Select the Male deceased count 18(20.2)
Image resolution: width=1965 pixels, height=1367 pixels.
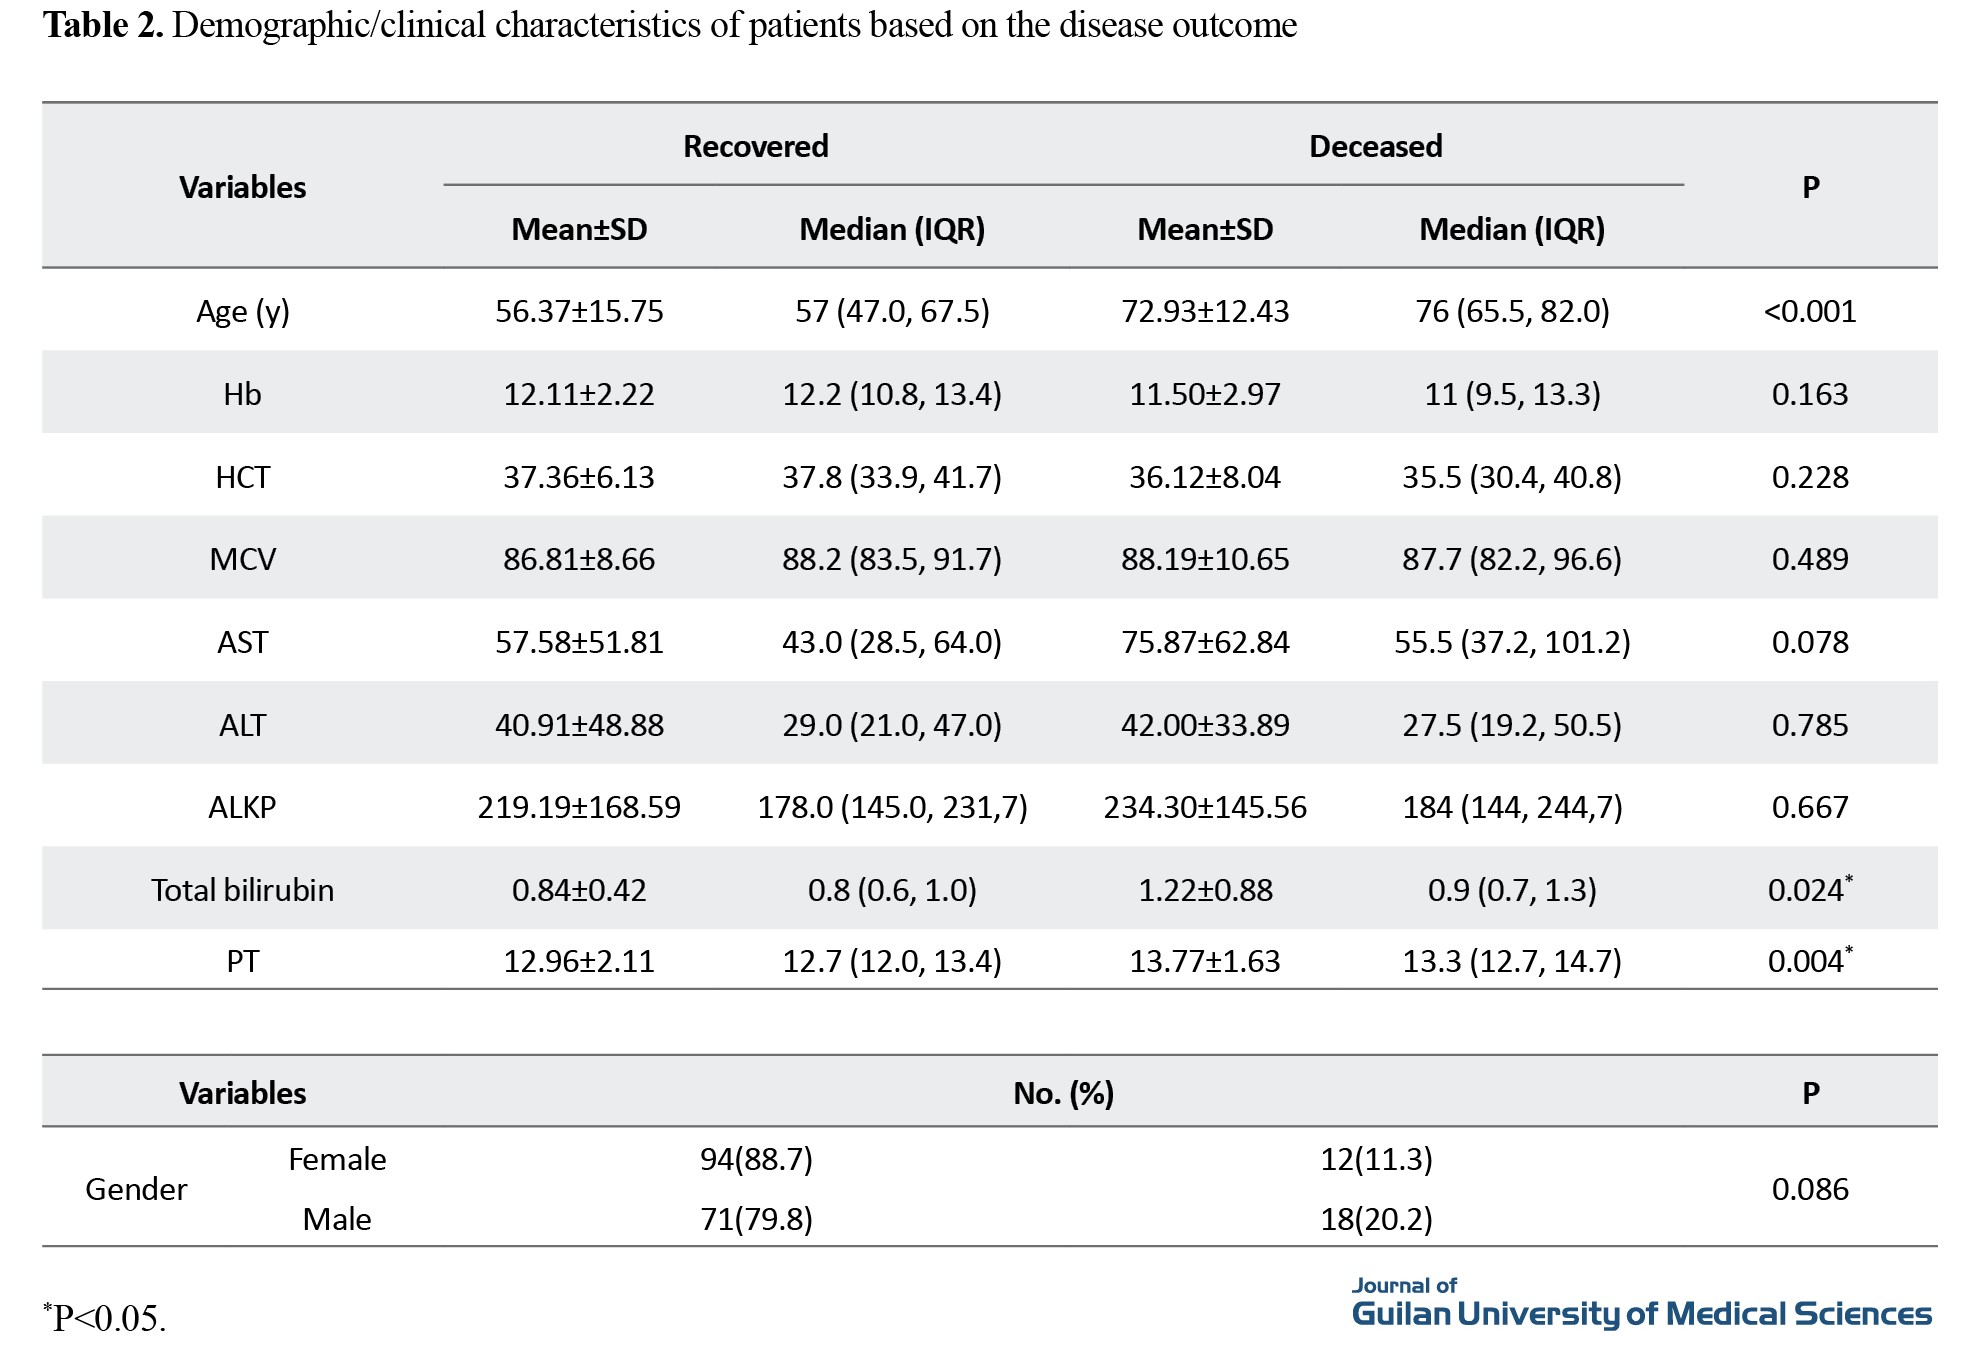tap(1376, 1220)
